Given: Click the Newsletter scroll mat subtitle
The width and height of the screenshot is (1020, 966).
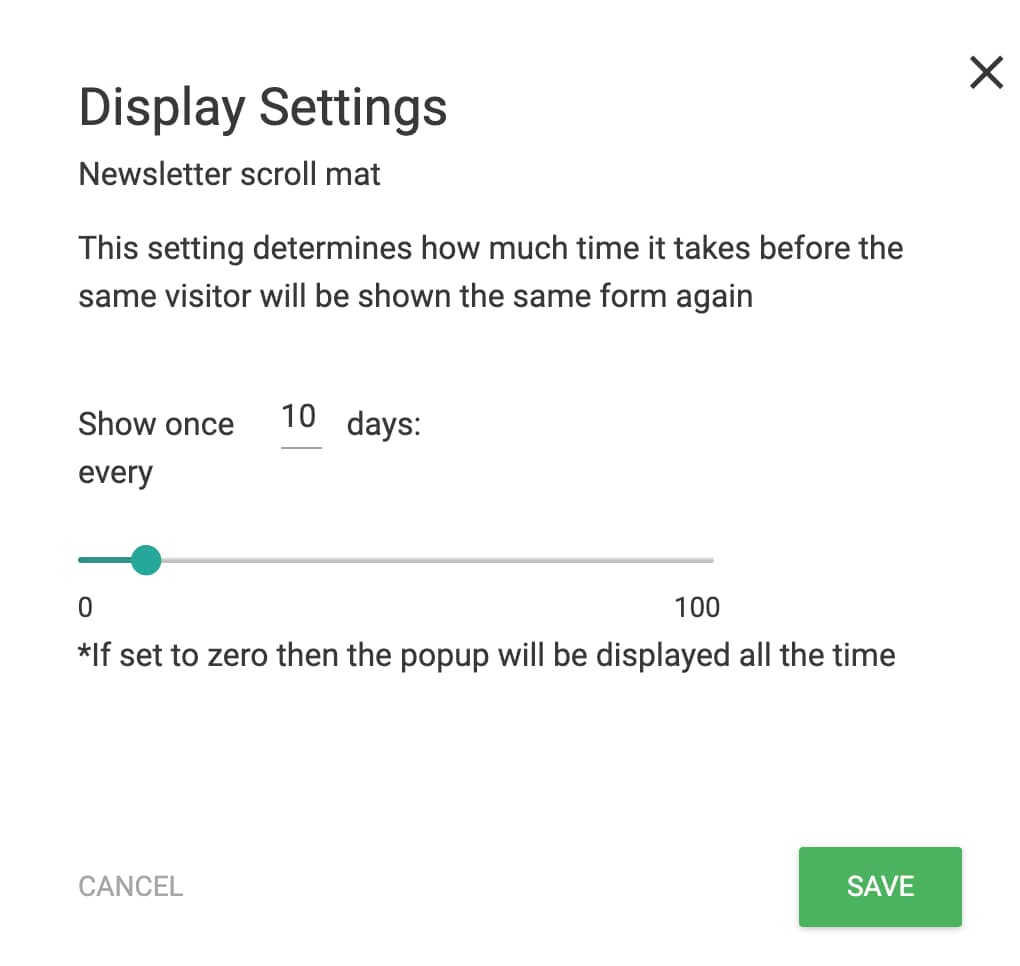Looking at the screenshot, I should pos(229,174).
